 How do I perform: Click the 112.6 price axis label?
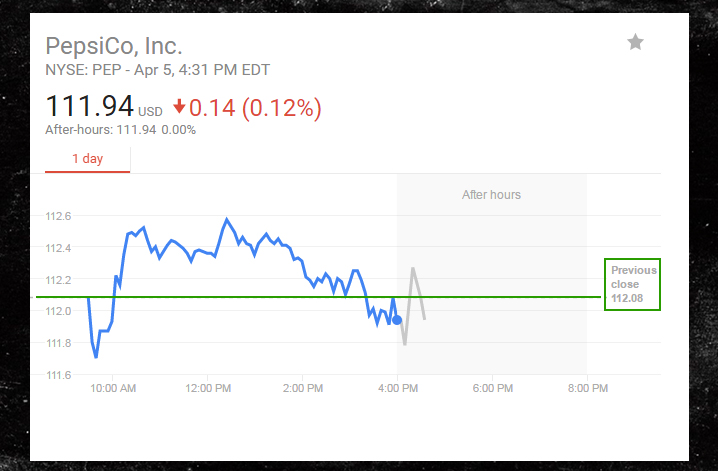click(59, 216)
